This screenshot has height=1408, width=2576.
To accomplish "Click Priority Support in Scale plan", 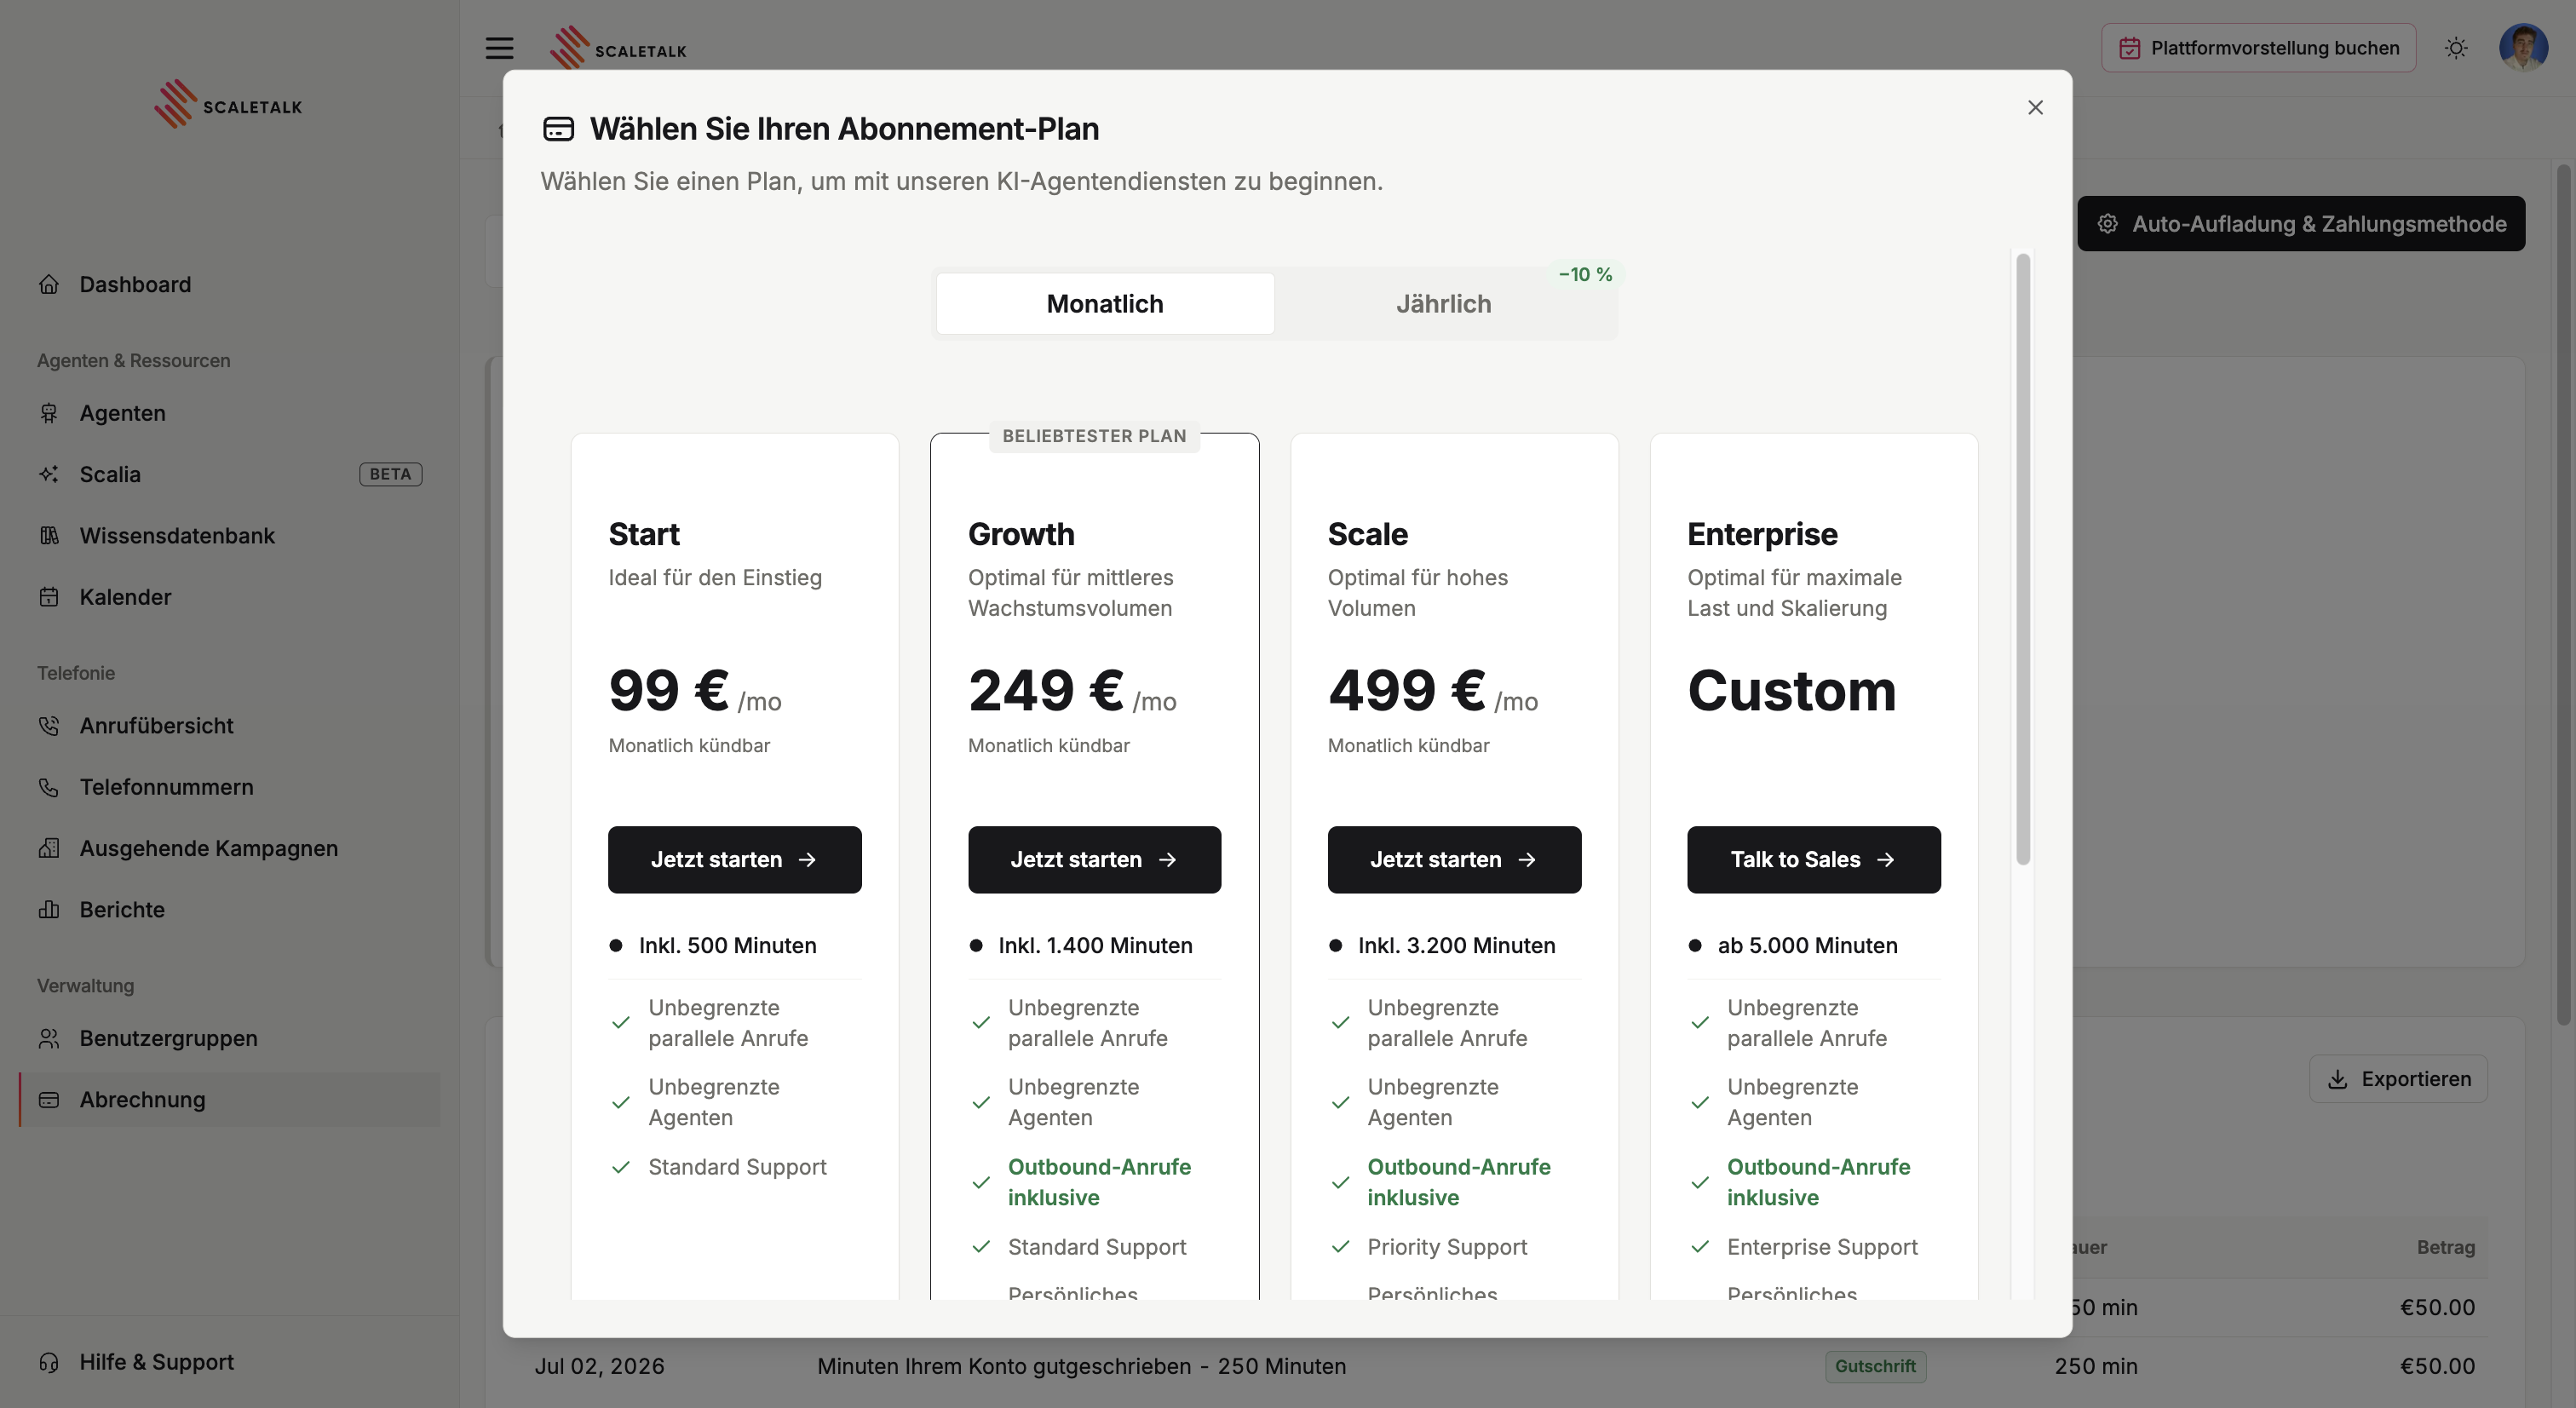I will click(x=1447, y=1247).
